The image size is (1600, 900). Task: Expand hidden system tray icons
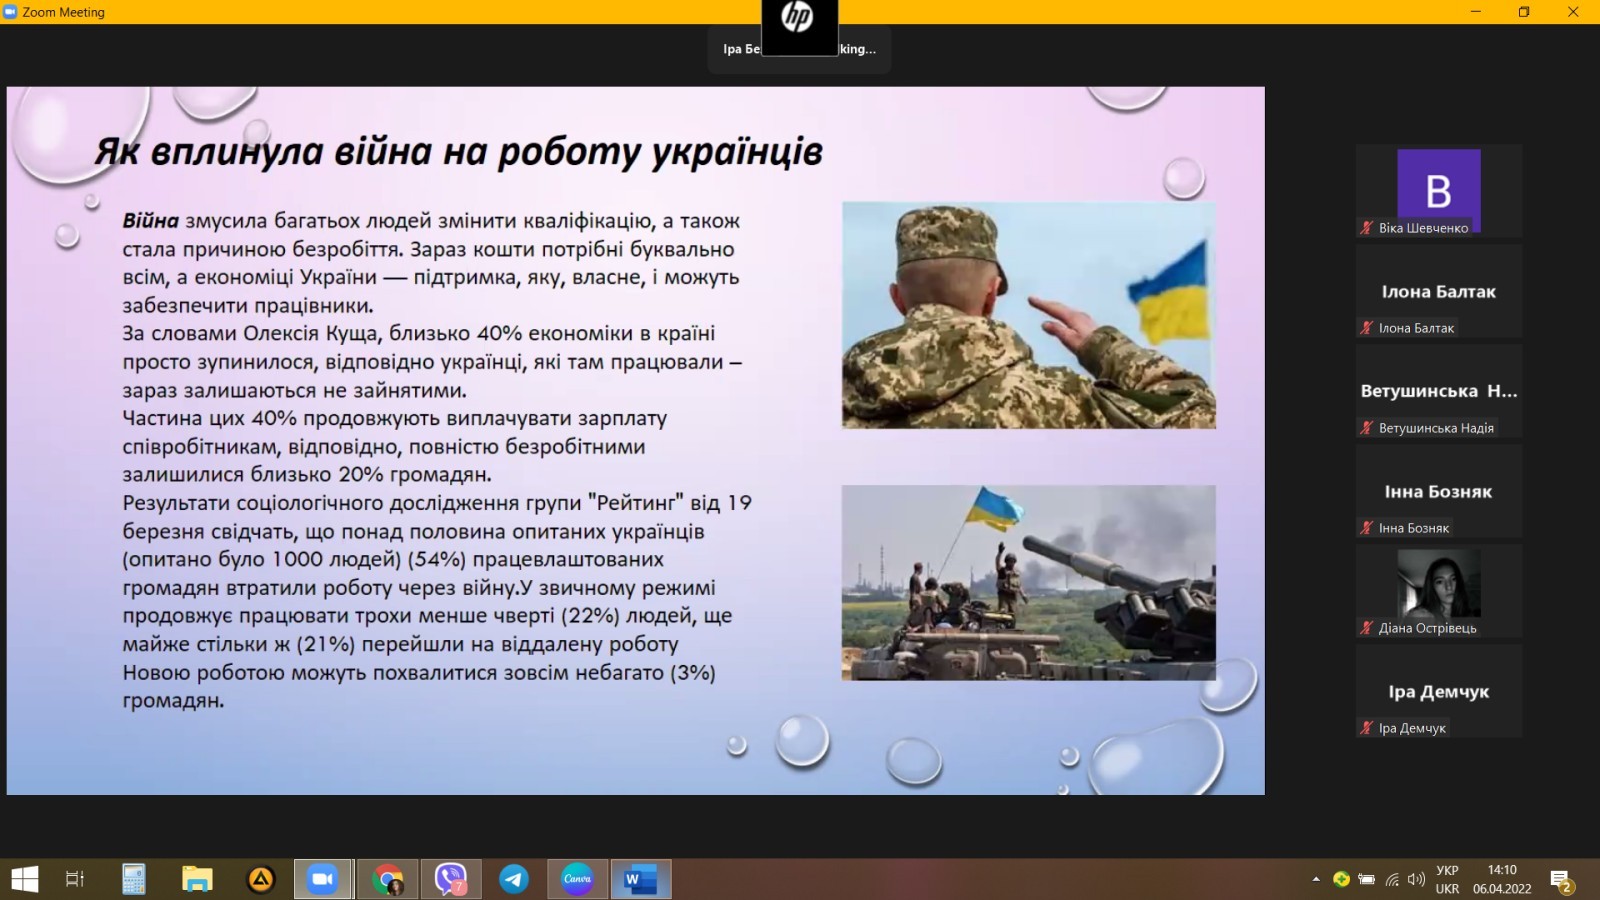1316,879
